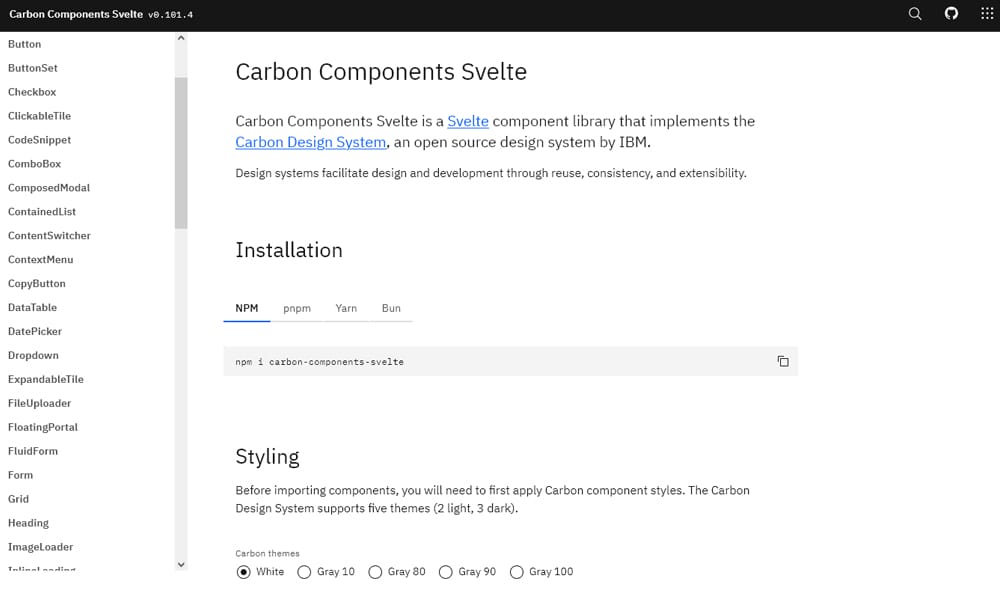Switch to the NPM tab
The height and width of the screenshot is (600, 1000).
[x=247, y=309]
